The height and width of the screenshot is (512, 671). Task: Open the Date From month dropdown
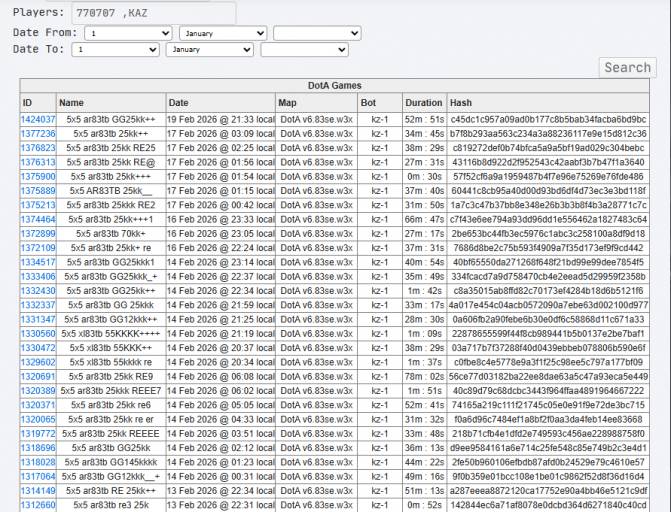point(223,33)
